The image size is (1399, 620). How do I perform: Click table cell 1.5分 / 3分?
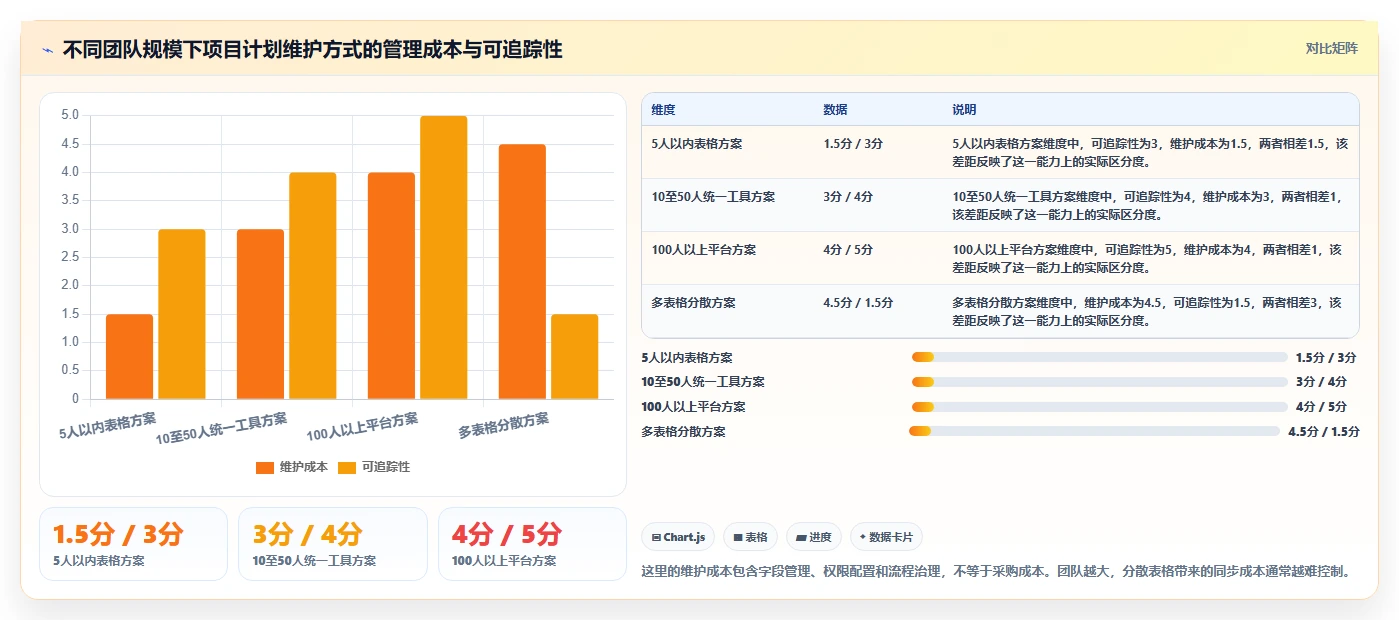pyautogui.click(x=853, y=144)
